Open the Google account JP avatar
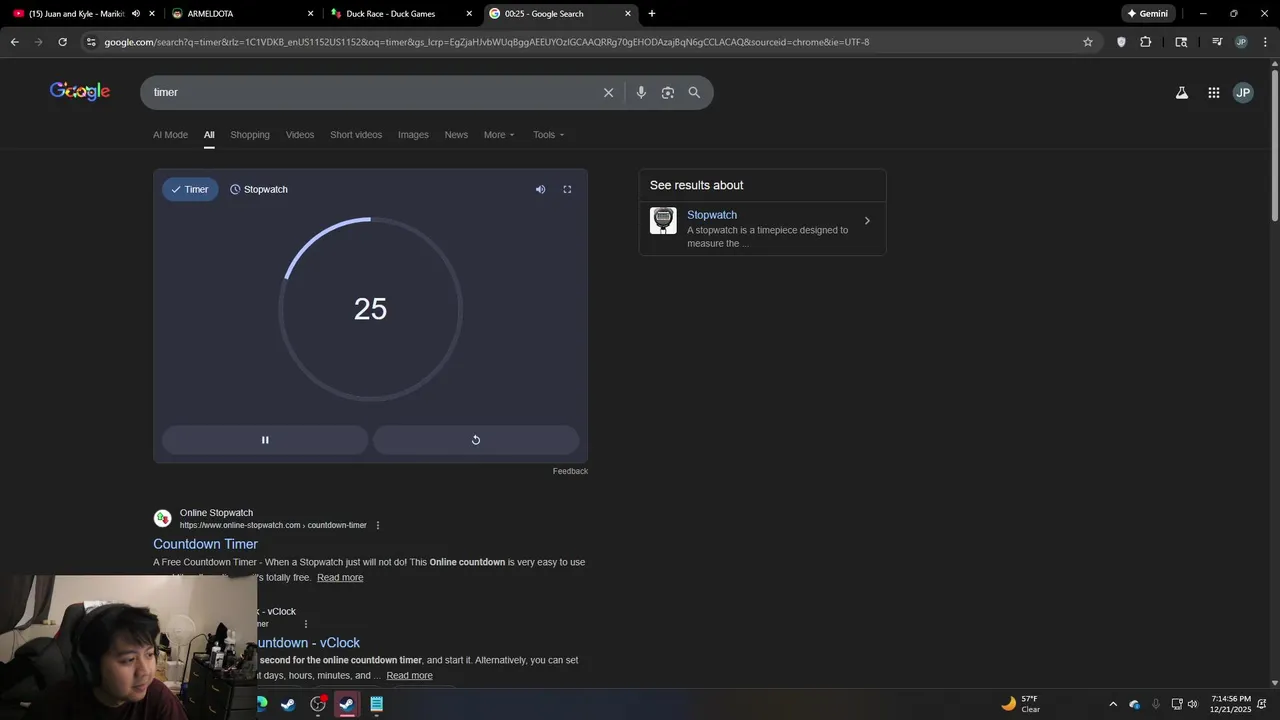1280x720 pixels. tap(1243, 92)
